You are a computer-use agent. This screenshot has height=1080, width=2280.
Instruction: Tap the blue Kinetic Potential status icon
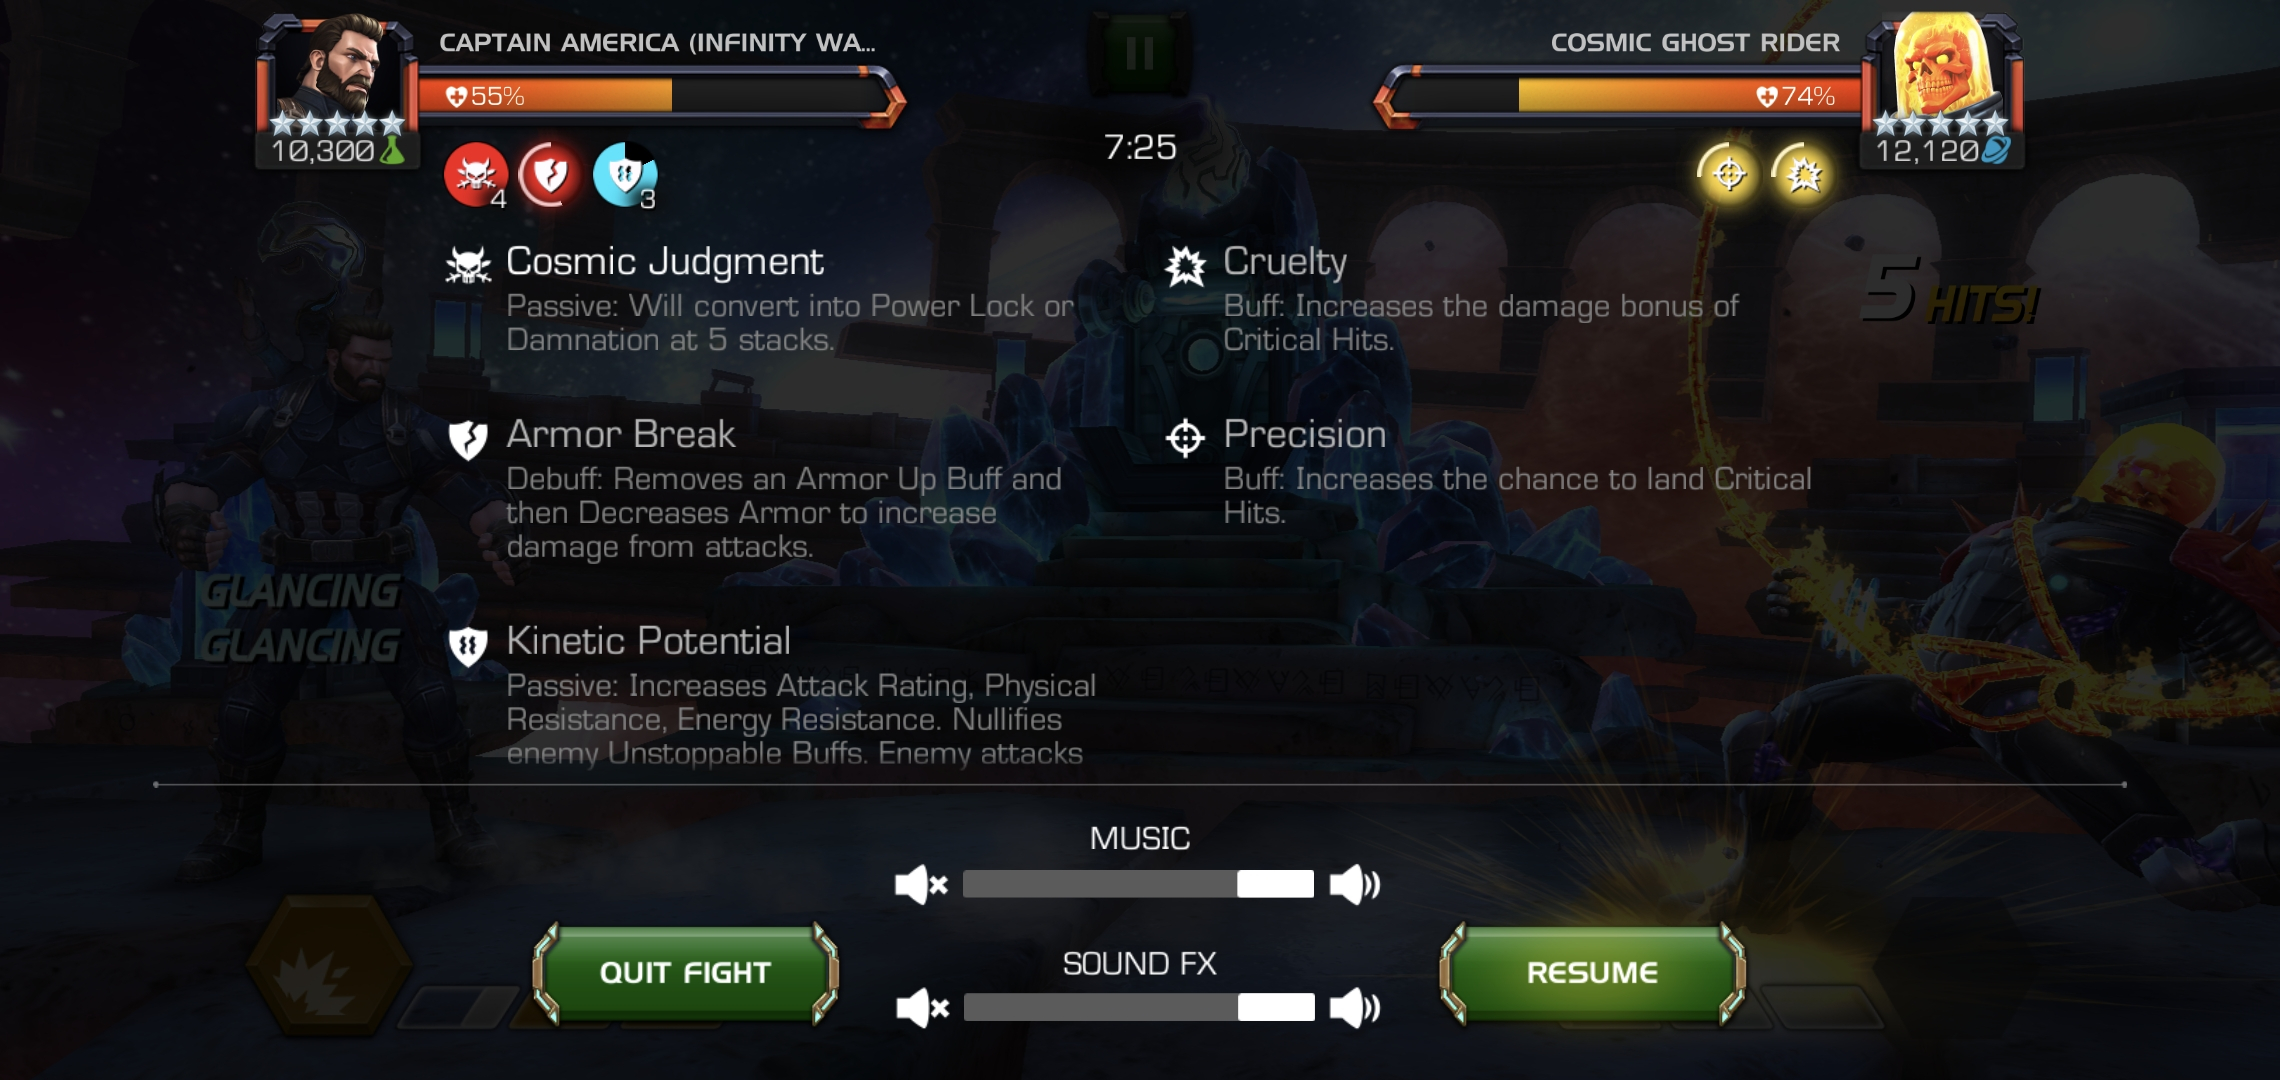625,175
